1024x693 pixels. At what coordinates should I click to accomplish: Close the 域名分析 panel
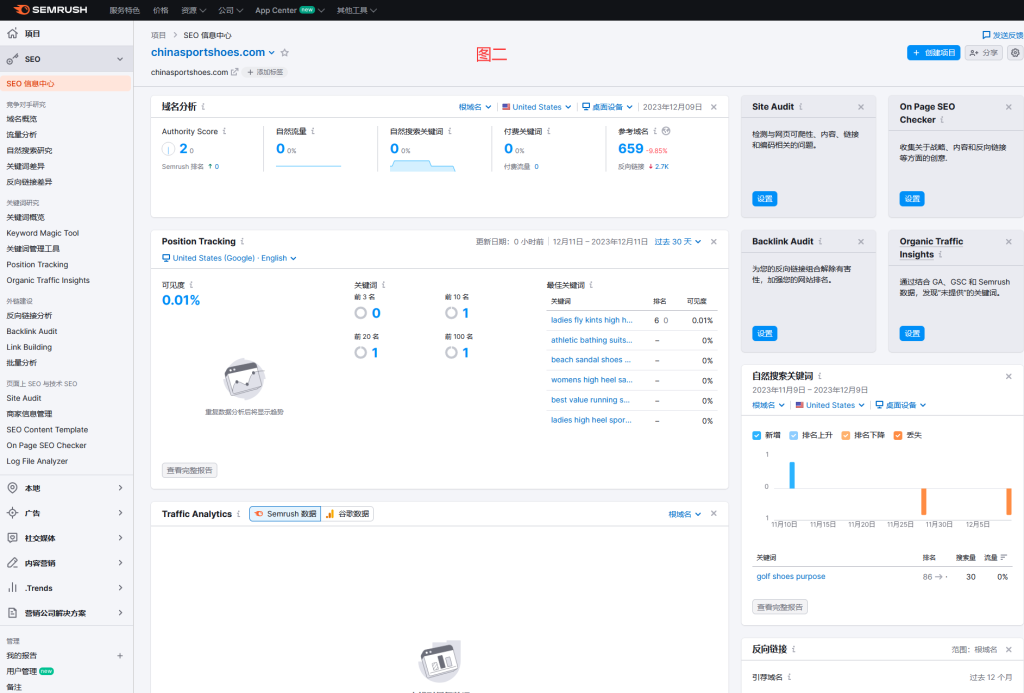pyautogui.click(x=714, y=107)
